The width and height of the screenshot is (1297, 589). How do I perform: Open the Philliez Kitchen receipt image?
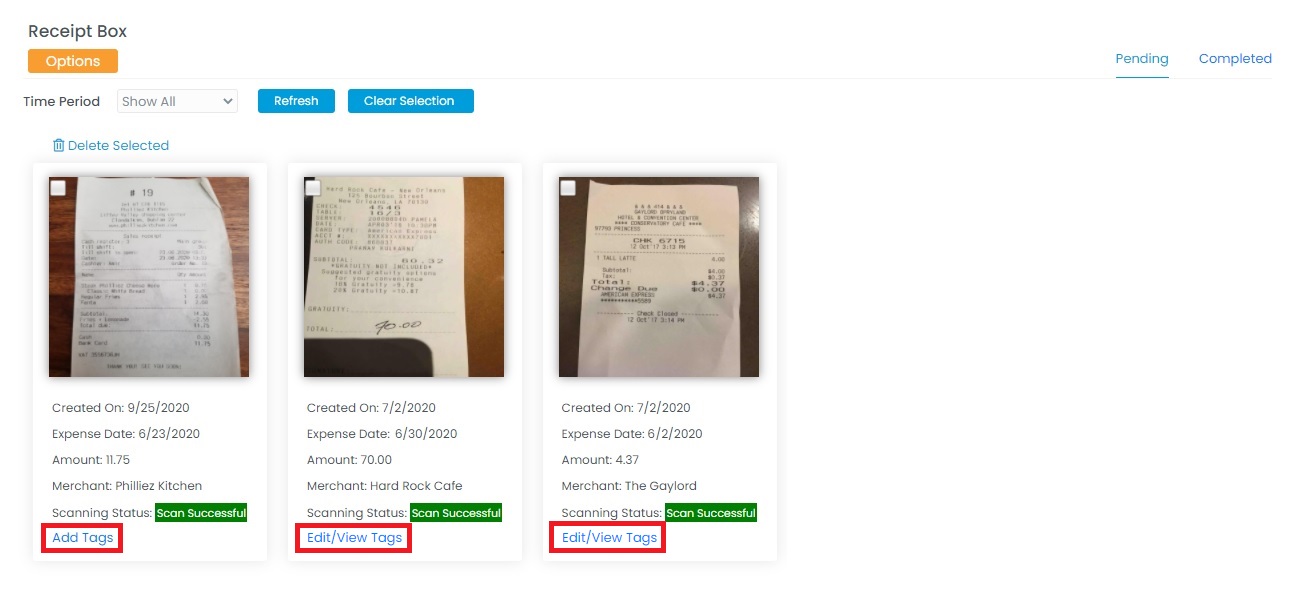149,277
